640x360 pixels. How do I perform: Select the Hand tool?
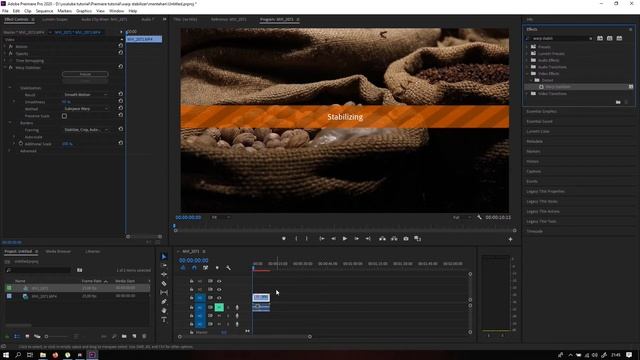[x=164, y=311]
